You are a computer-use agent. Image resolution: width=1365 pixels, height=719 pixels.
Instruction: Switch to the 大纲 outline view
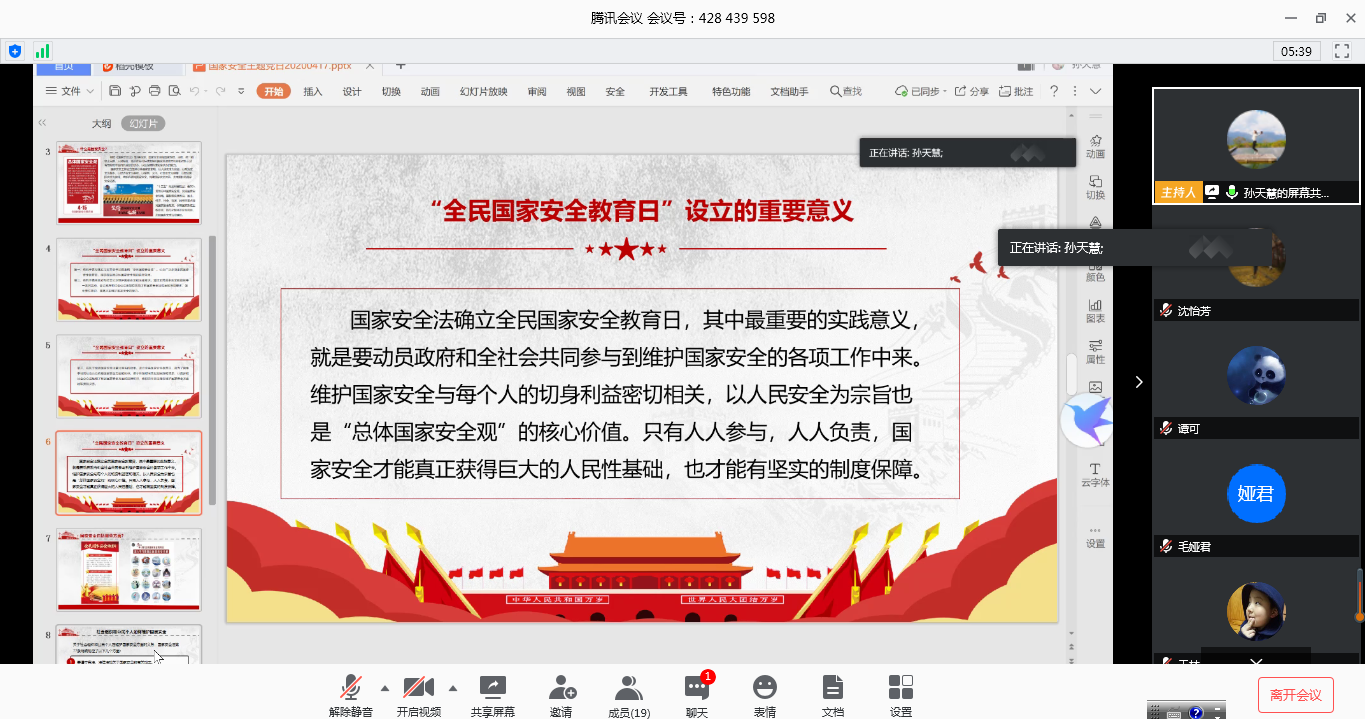point(101,124)
